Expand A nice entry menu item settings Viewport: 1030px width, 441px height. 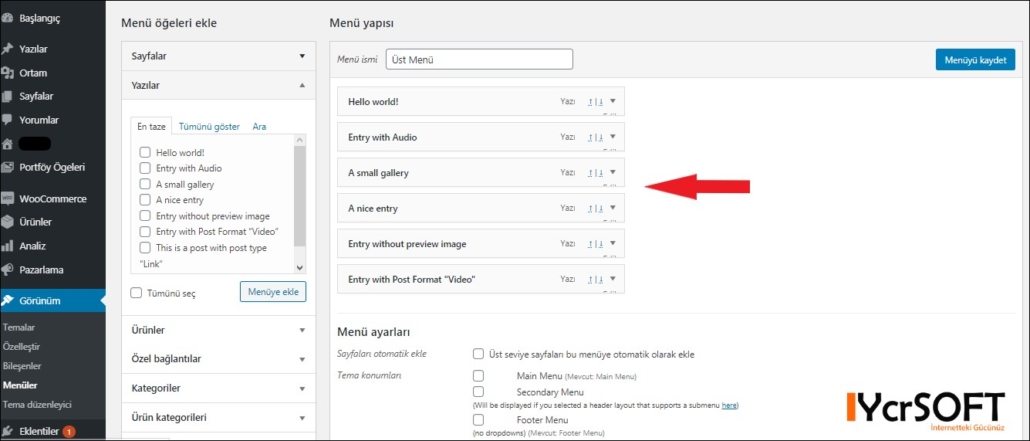tap(613, 208)
